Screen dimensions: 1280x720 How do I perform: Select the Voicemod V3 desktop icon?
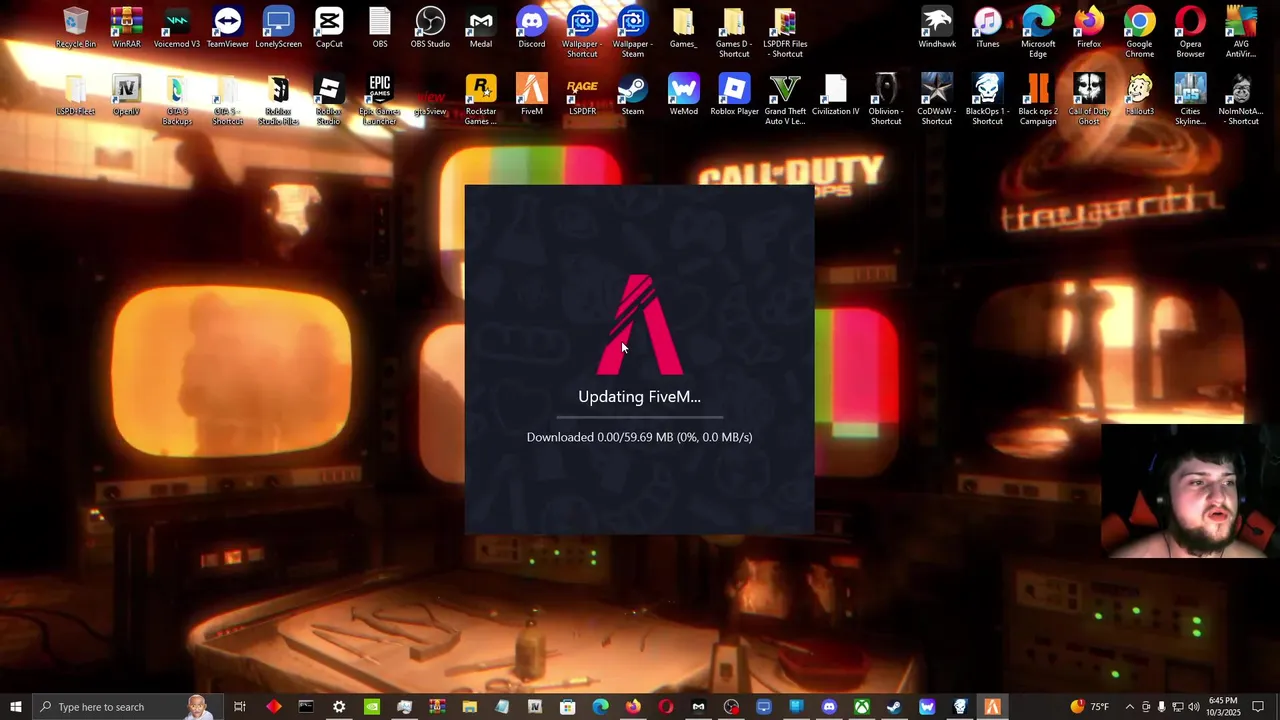pyautogui.click(x=177, y=28)
